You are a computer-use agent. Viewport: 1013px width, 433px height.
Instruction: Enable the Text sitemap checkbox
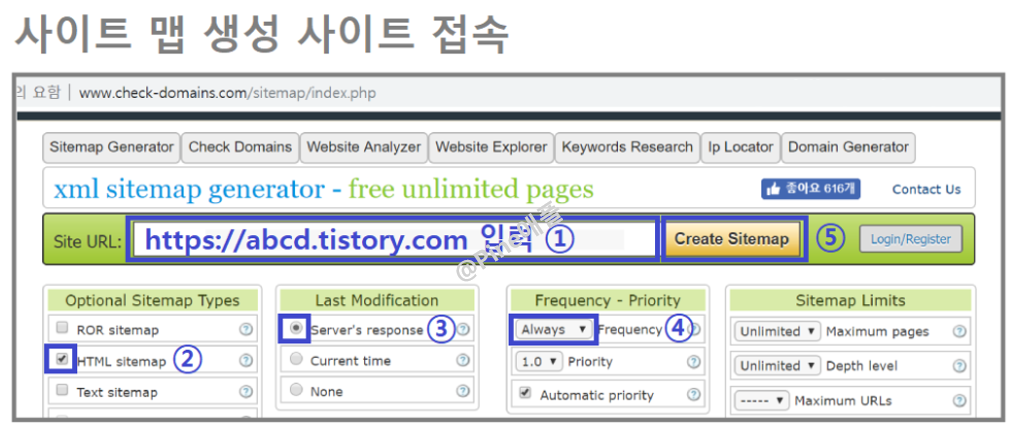coord(62,390)
